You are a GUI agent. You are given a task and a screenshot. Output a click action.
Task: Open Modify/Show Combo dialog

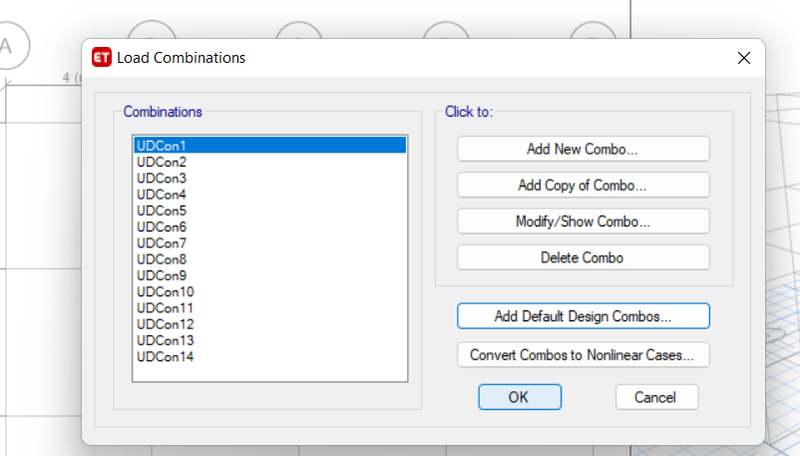tap(583, 221)
